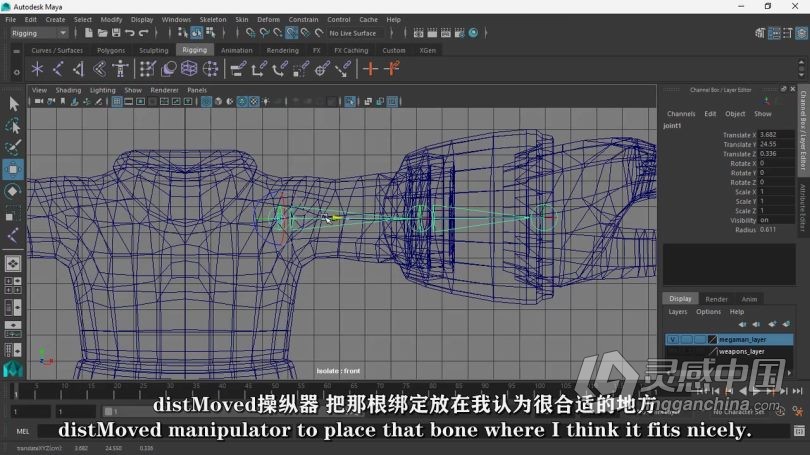Click the Render Settings clapperboard icon
This screenshot has width=810, height=455.
[459, 33]
